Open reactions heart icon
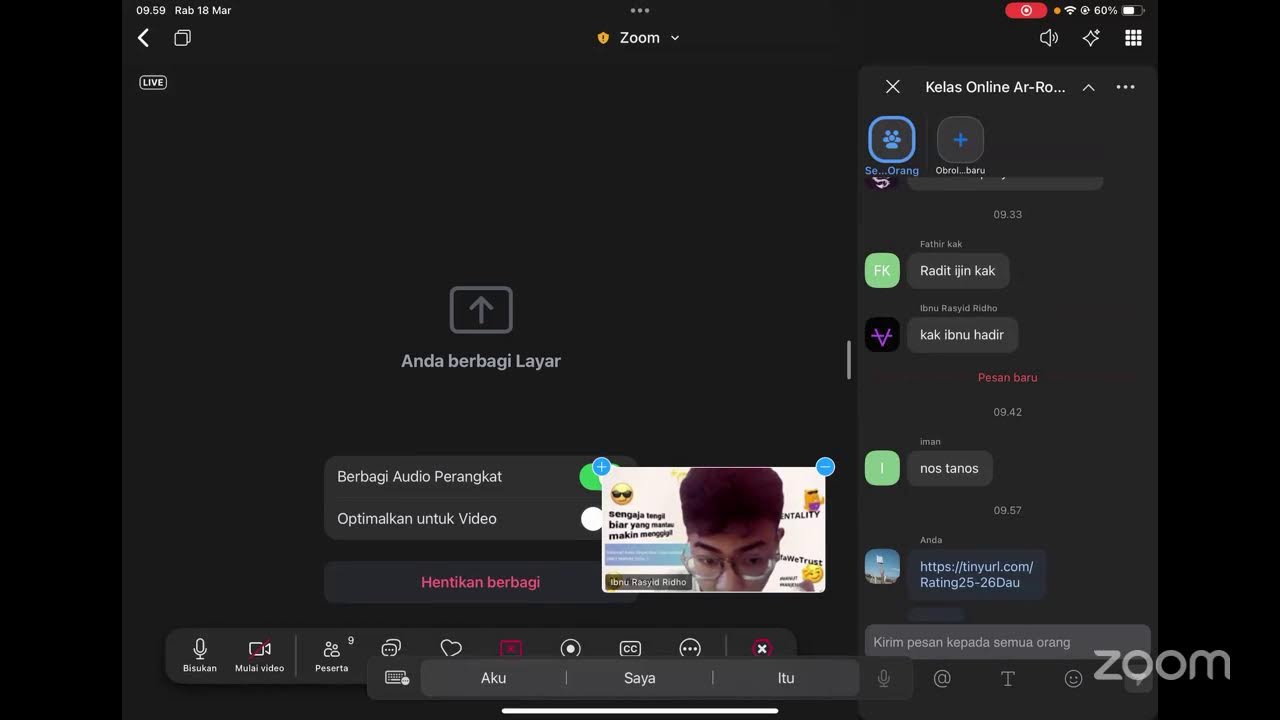The image size is (1280, 720). click(x=451, y=649)
